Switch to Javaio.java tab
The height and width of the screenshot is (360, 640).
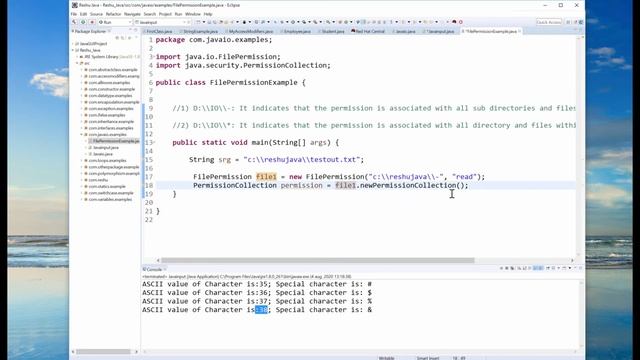[x=405, y=31]
